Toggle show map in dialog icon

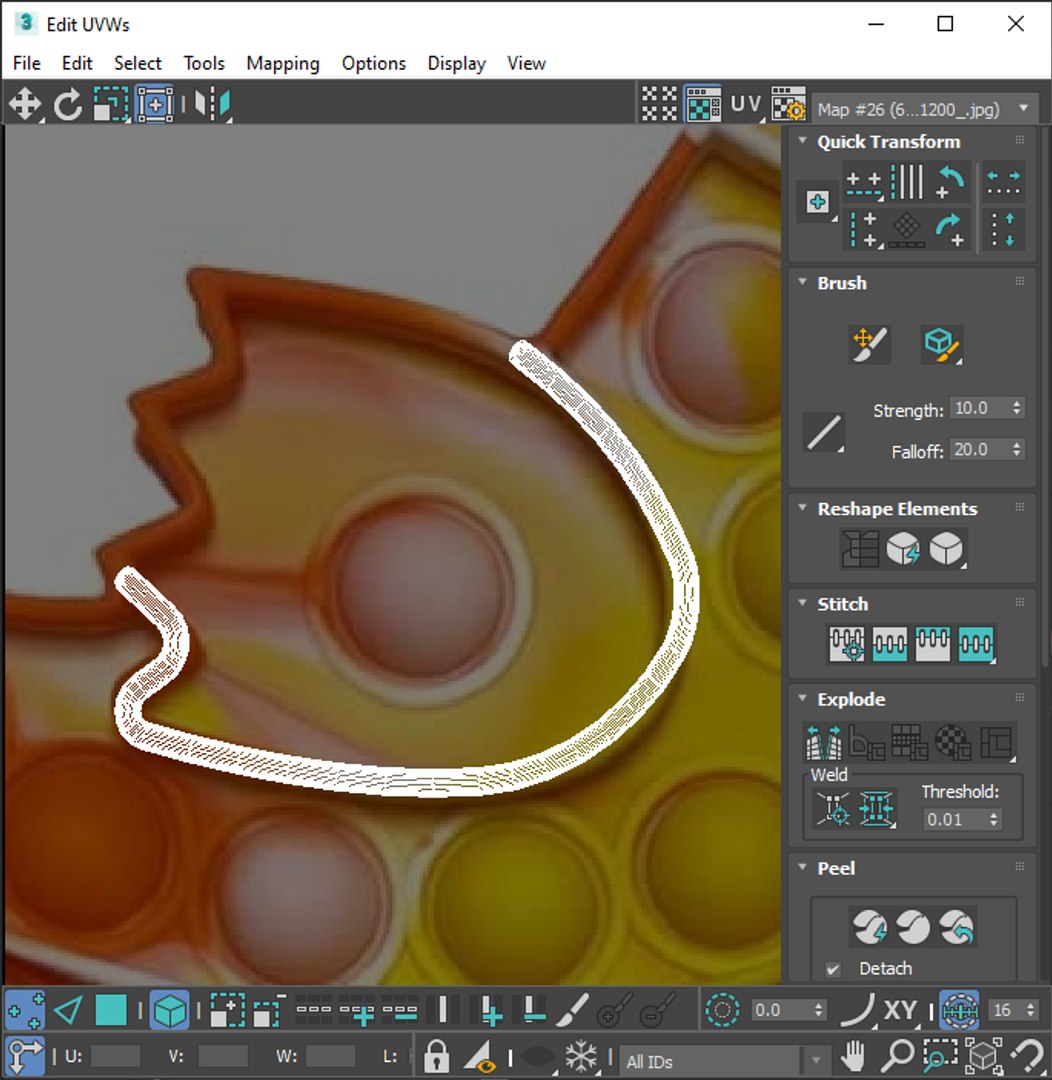[703, 104]
